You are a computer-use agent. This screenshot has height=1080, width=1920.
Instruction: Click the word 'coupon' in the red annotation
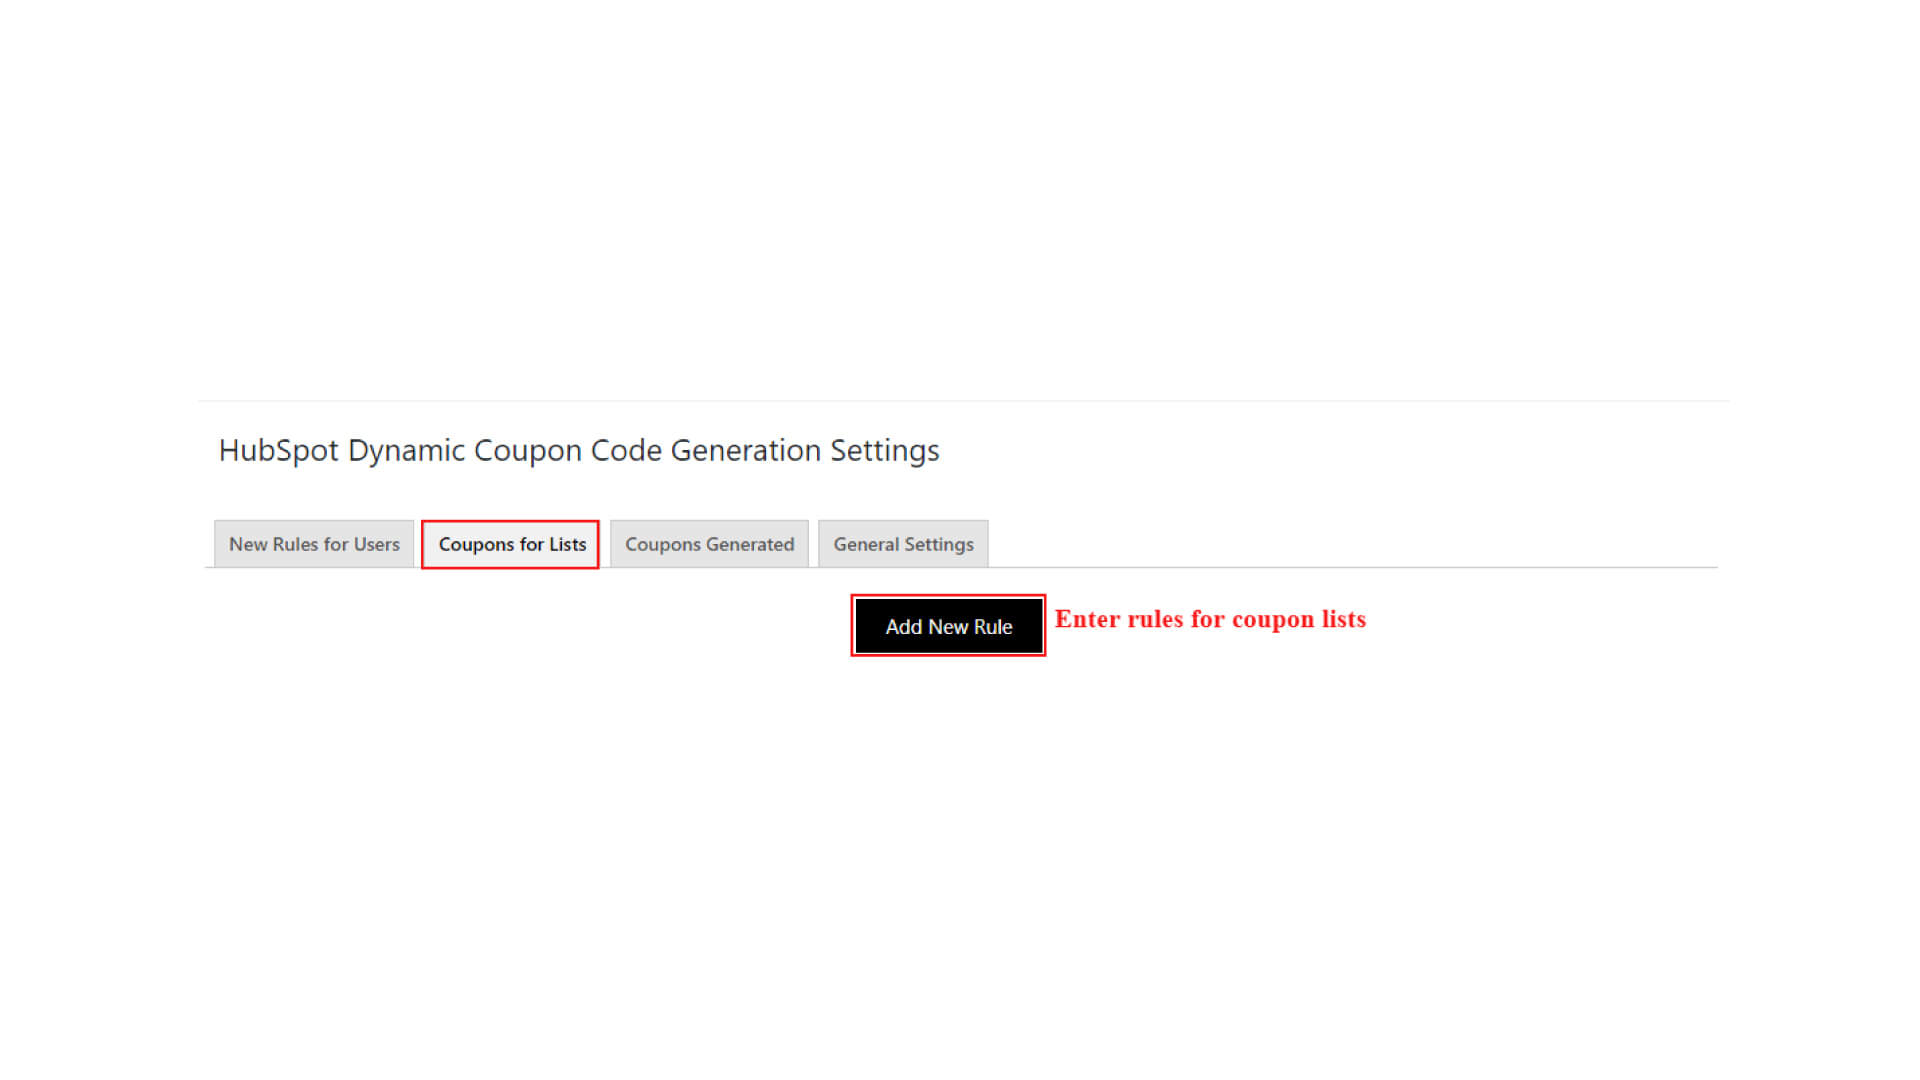1272,620
